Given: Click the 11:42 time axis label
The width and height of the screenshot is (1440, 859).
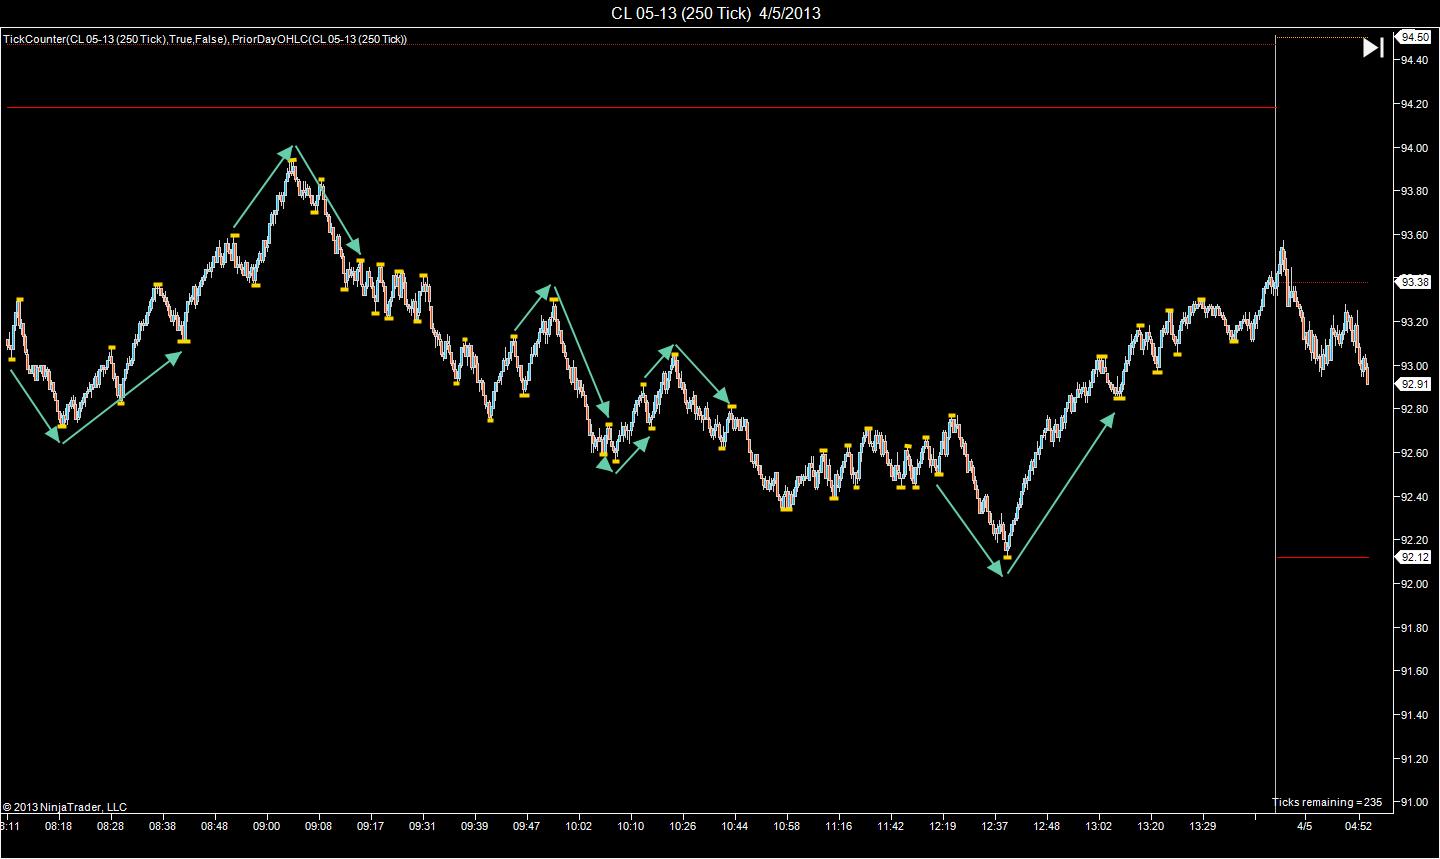Looking at the screenshot, I should 890,827.
